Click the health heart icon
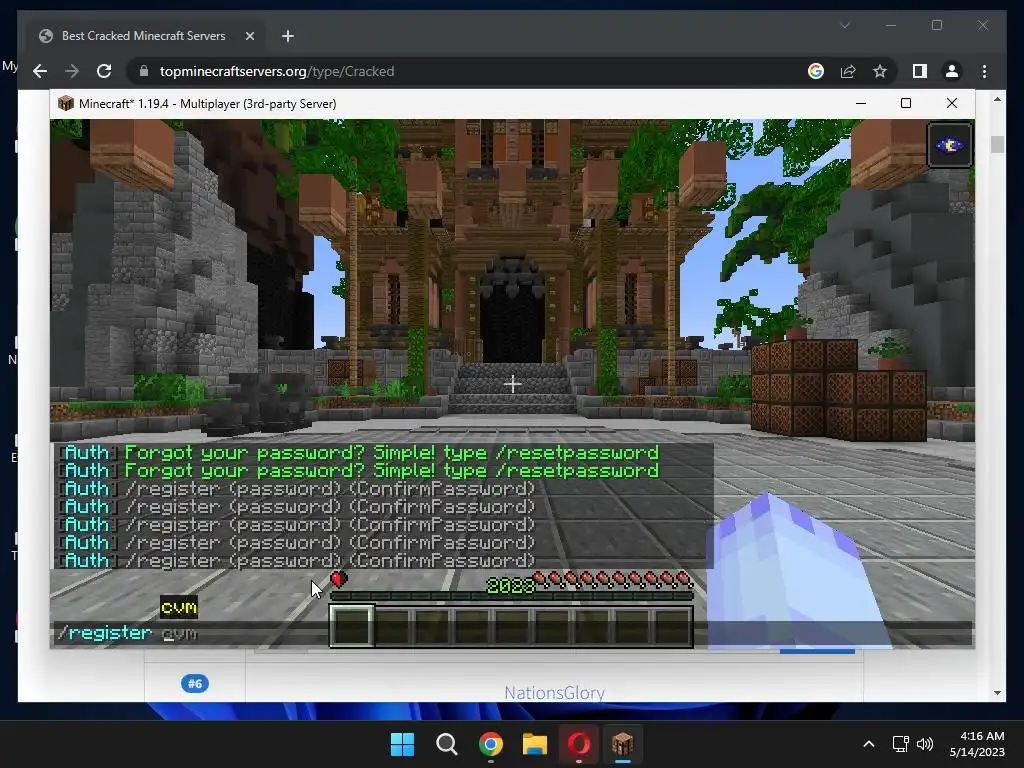This screenshot has width=1024, height=768. pyautogui.click(x=339, y=579)
